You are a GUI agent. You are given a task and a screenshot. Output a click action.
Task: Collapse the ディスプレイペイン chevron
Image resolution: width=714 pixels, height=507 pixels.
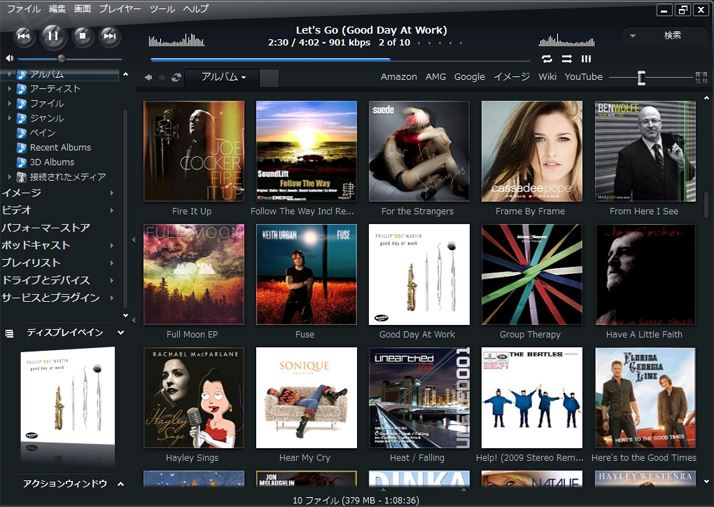(121, 333)
